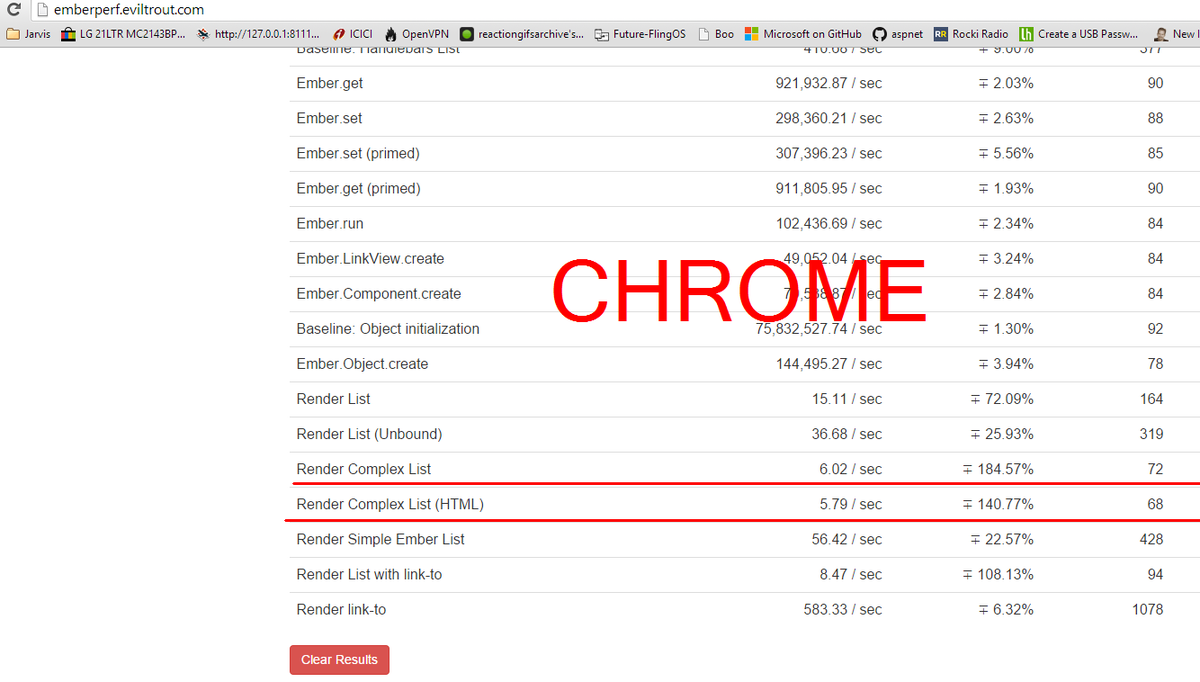Click the value '56.42 / sec'

point(847,539)
